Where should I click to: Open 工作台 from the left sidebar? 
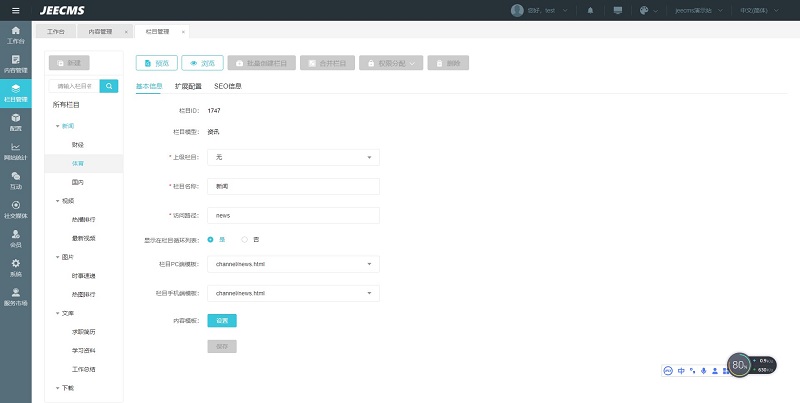tap(15, 38)
